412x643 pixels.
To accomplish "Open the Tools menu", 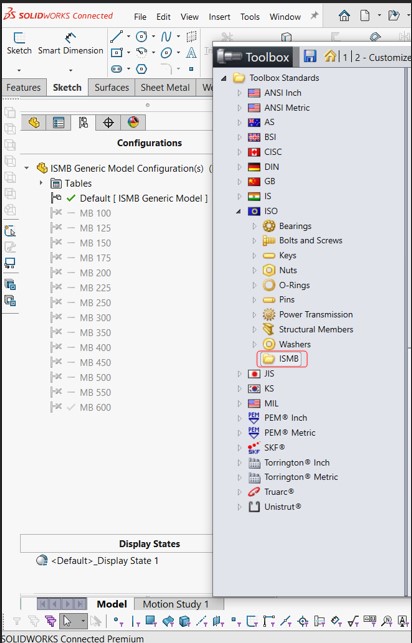I will pos(250,17).
